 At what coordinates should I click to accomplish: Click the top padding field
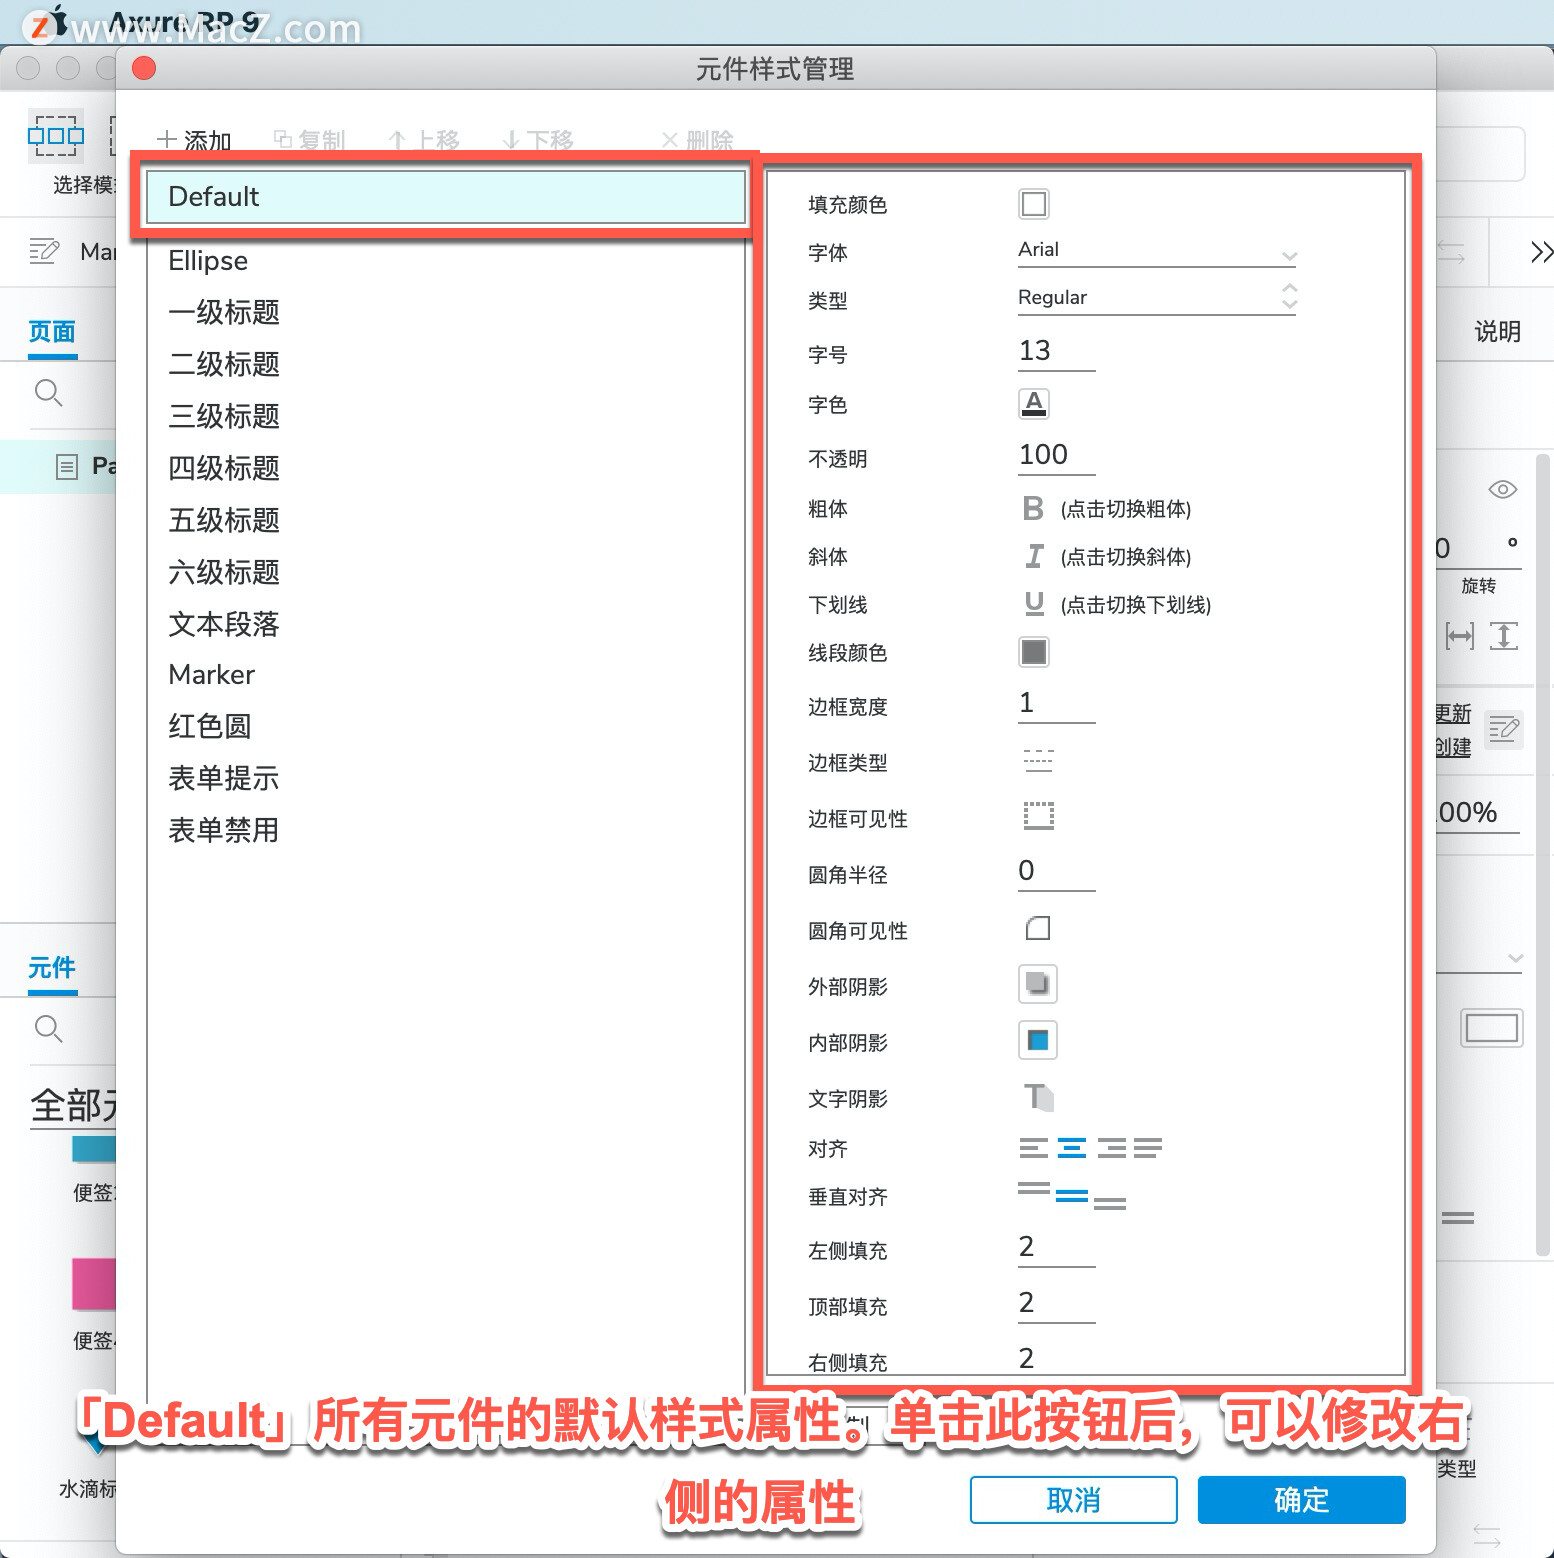(x=1057, y=1303)
